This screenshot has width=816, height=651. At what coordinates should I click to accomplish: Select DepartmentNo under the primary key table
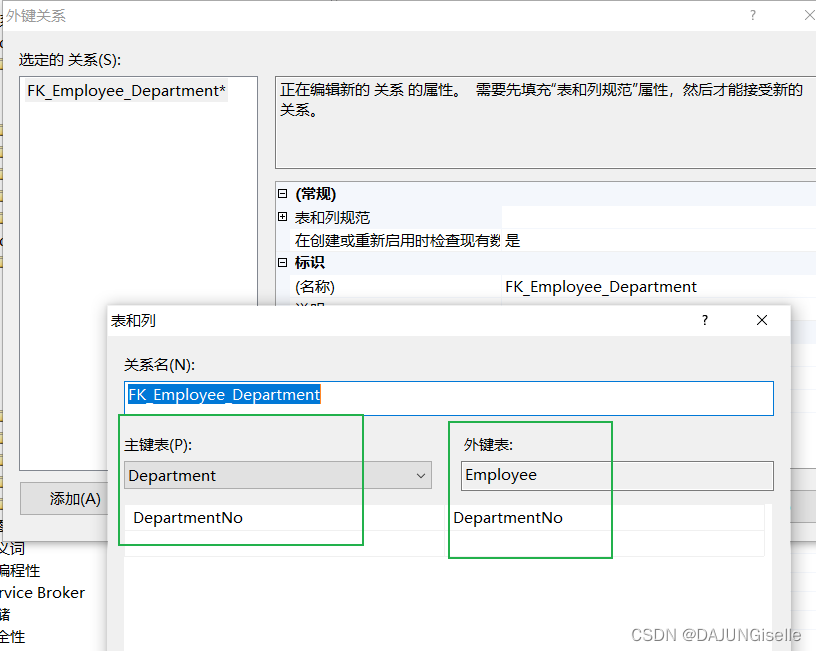pos(189,517)
